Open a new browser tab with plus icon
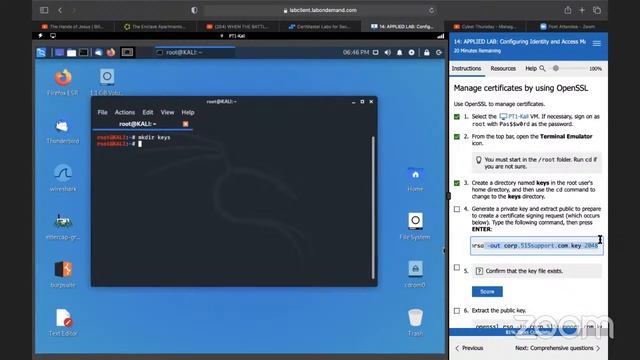Viewport: 640px width, 360px height. tap(582, 10)
